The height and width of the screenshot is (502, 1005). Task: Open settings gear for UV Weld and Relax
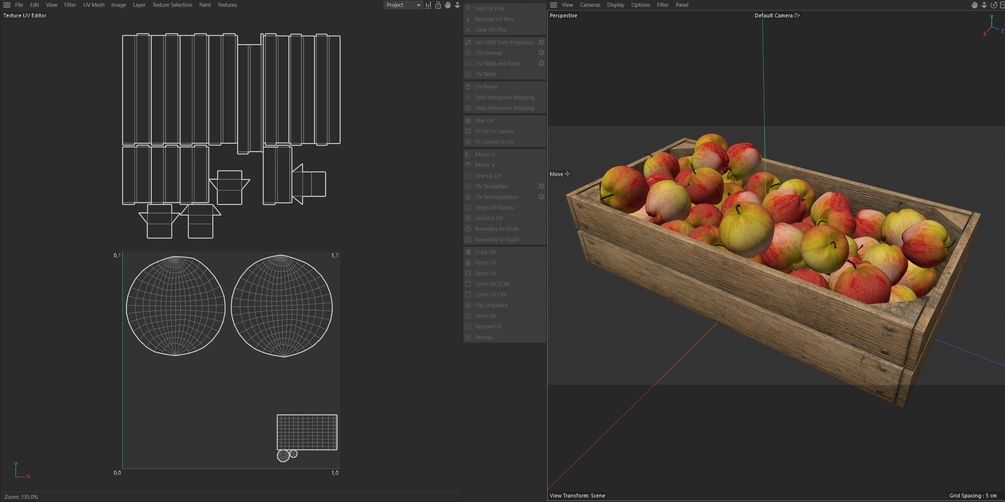pyautogui.click(x=541, y=63)
